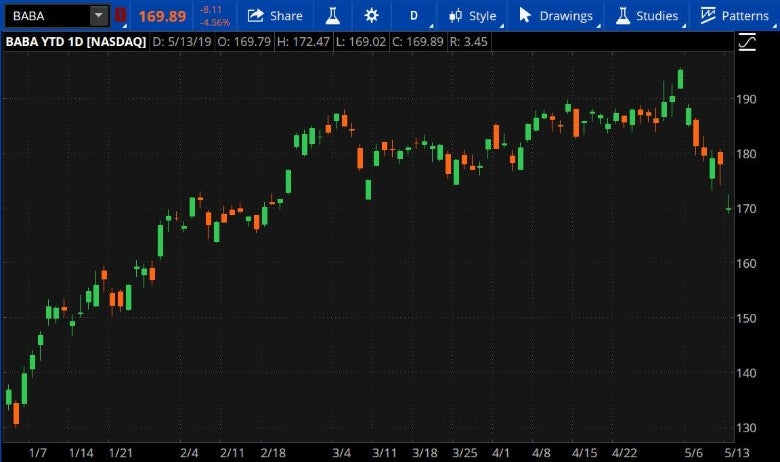Image resolution: width=780 pixels, height=462 pixels.
Task: Click the cursor icon on Drawings
Action: coord(525,15)
